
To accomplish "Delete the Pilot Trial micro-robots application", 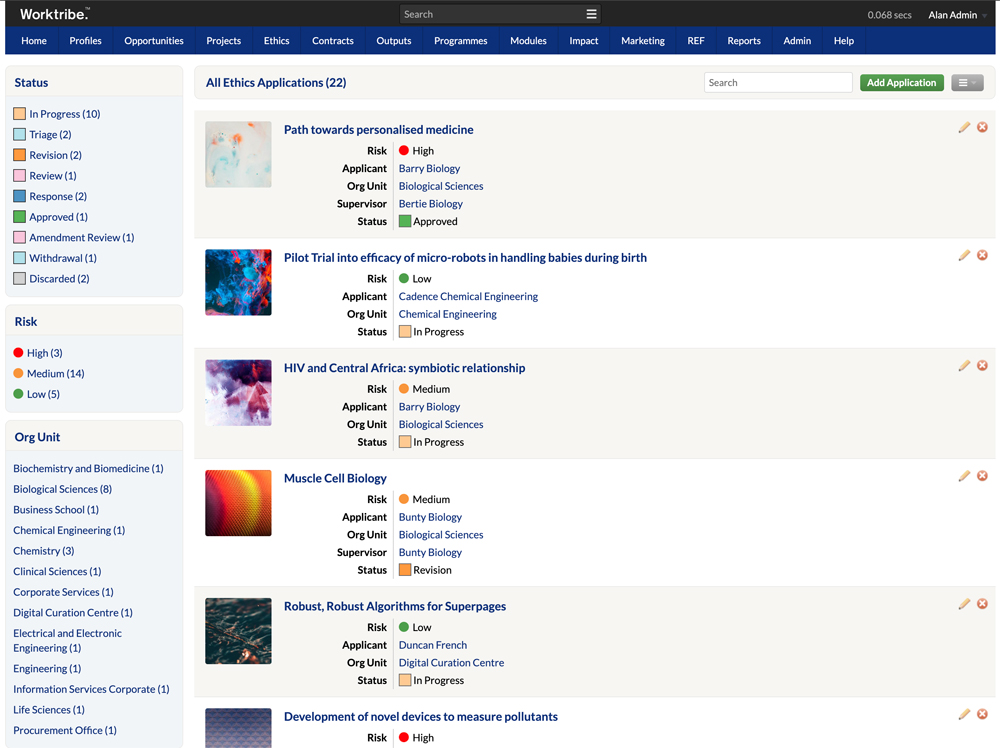I will pyautogui.click(x=982, y=255).
